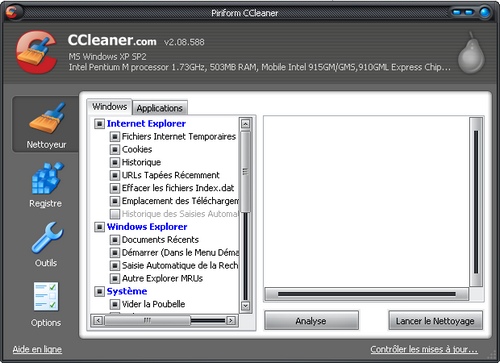The height and width of the screenshot is (363, 500).
Task: Open the Options checklist icon
Action: coord(46,296)
